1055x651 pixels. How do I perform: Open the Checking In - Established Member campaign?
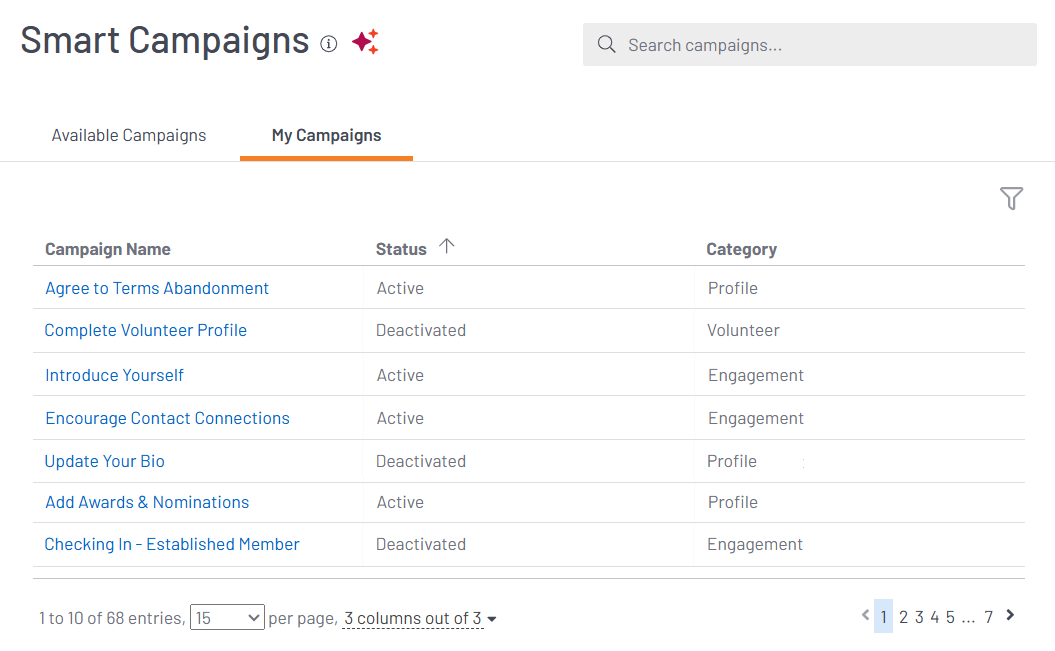tap(171, 544)
